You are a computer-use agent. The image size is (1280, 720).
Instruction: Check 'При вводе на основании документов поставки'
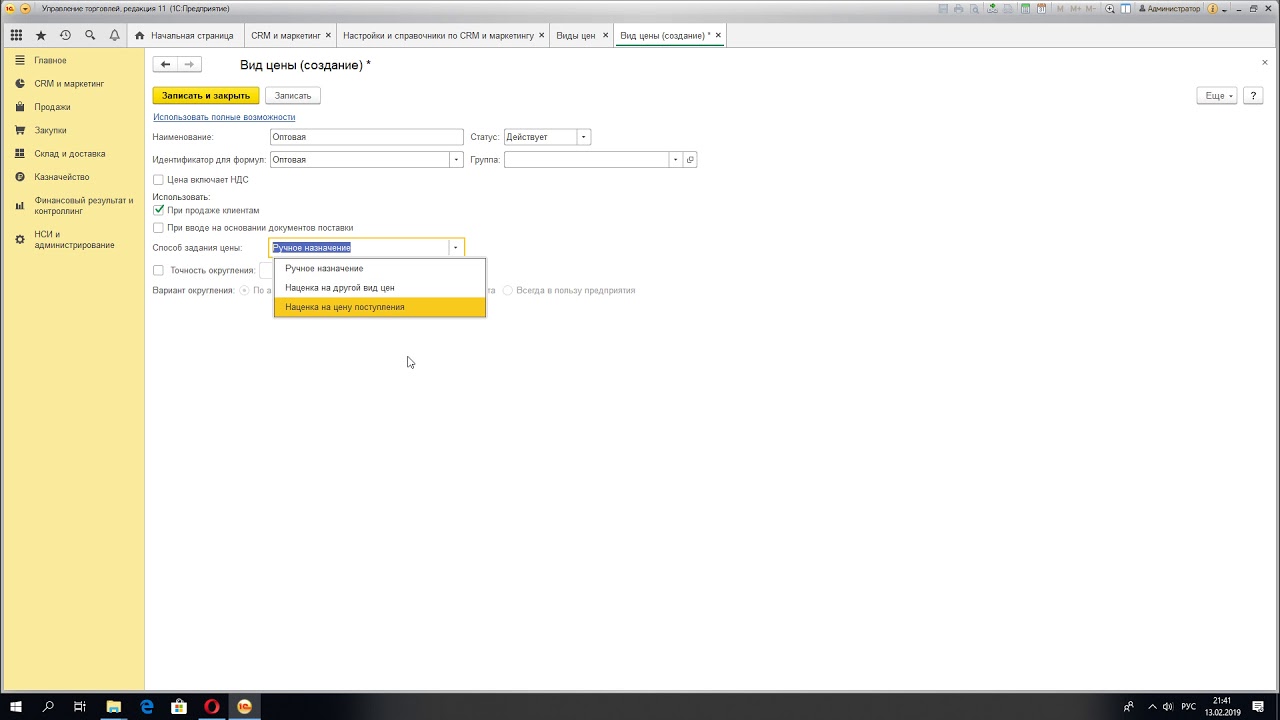point(158,228)
